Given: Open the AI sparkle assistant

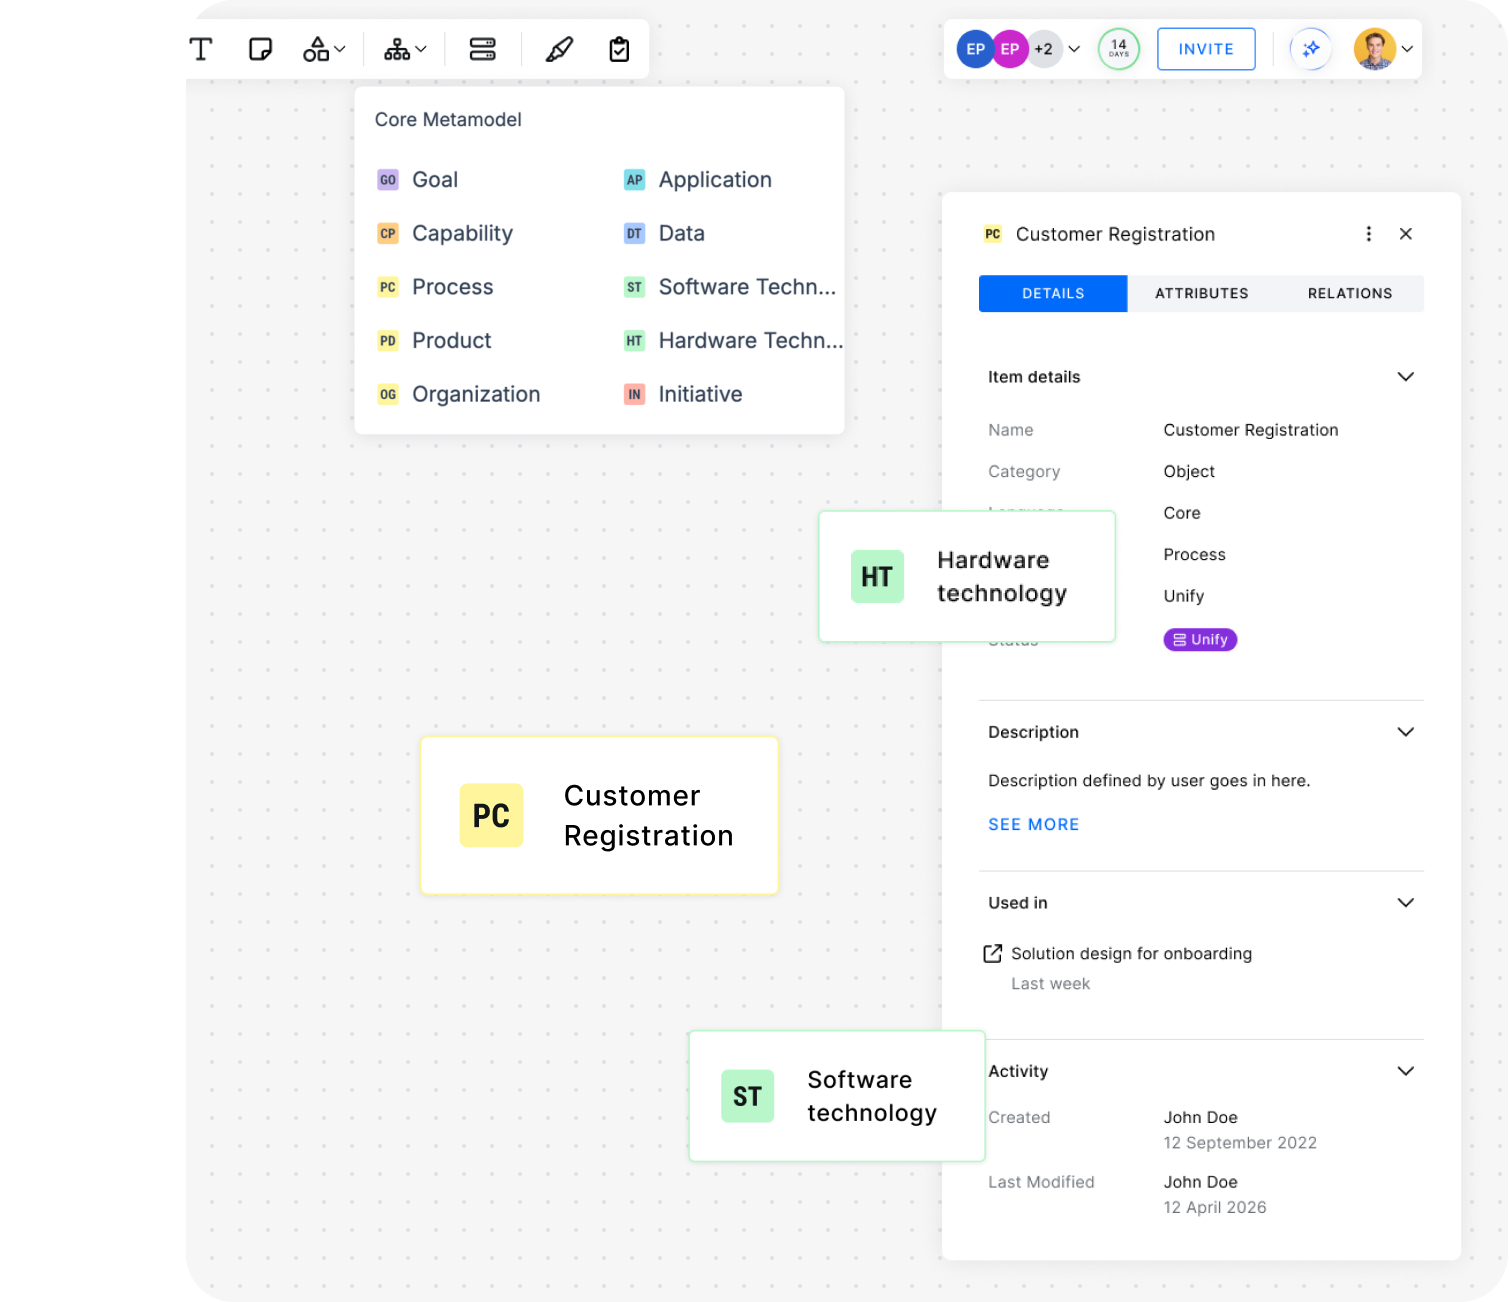Looking at the screenshot, I should (1311, 49).
